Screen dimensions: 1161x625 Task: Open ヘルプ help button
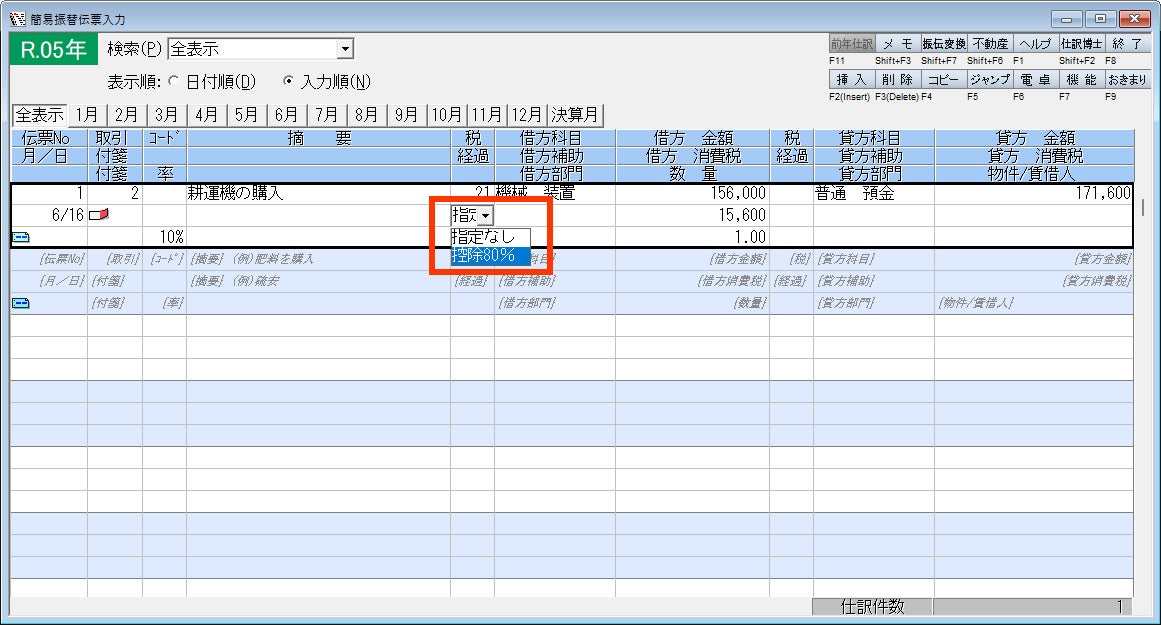[1036, 44]
